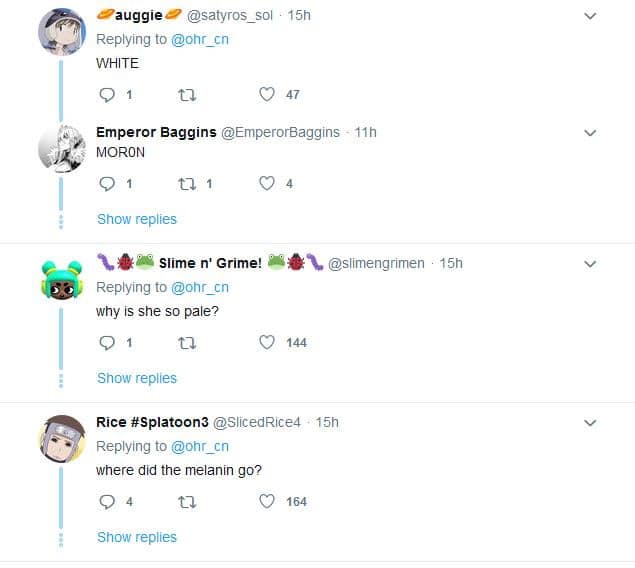This screenshot has height=568, width=635.
Task: Open more options chevron on auggie's tweet
Action: pos(590,16)
